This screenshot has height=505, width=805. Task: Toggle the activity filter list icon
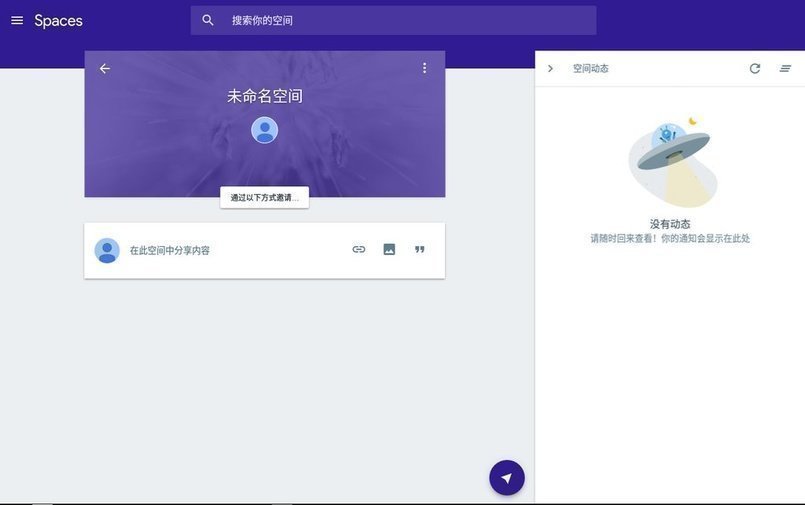pos(785,68)
